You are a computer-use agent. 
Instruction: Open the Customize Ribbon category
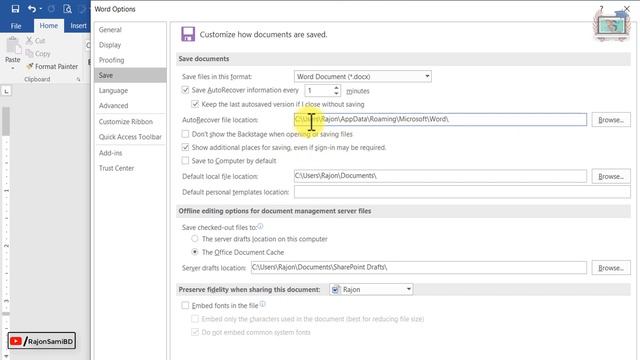pos(130,122)
